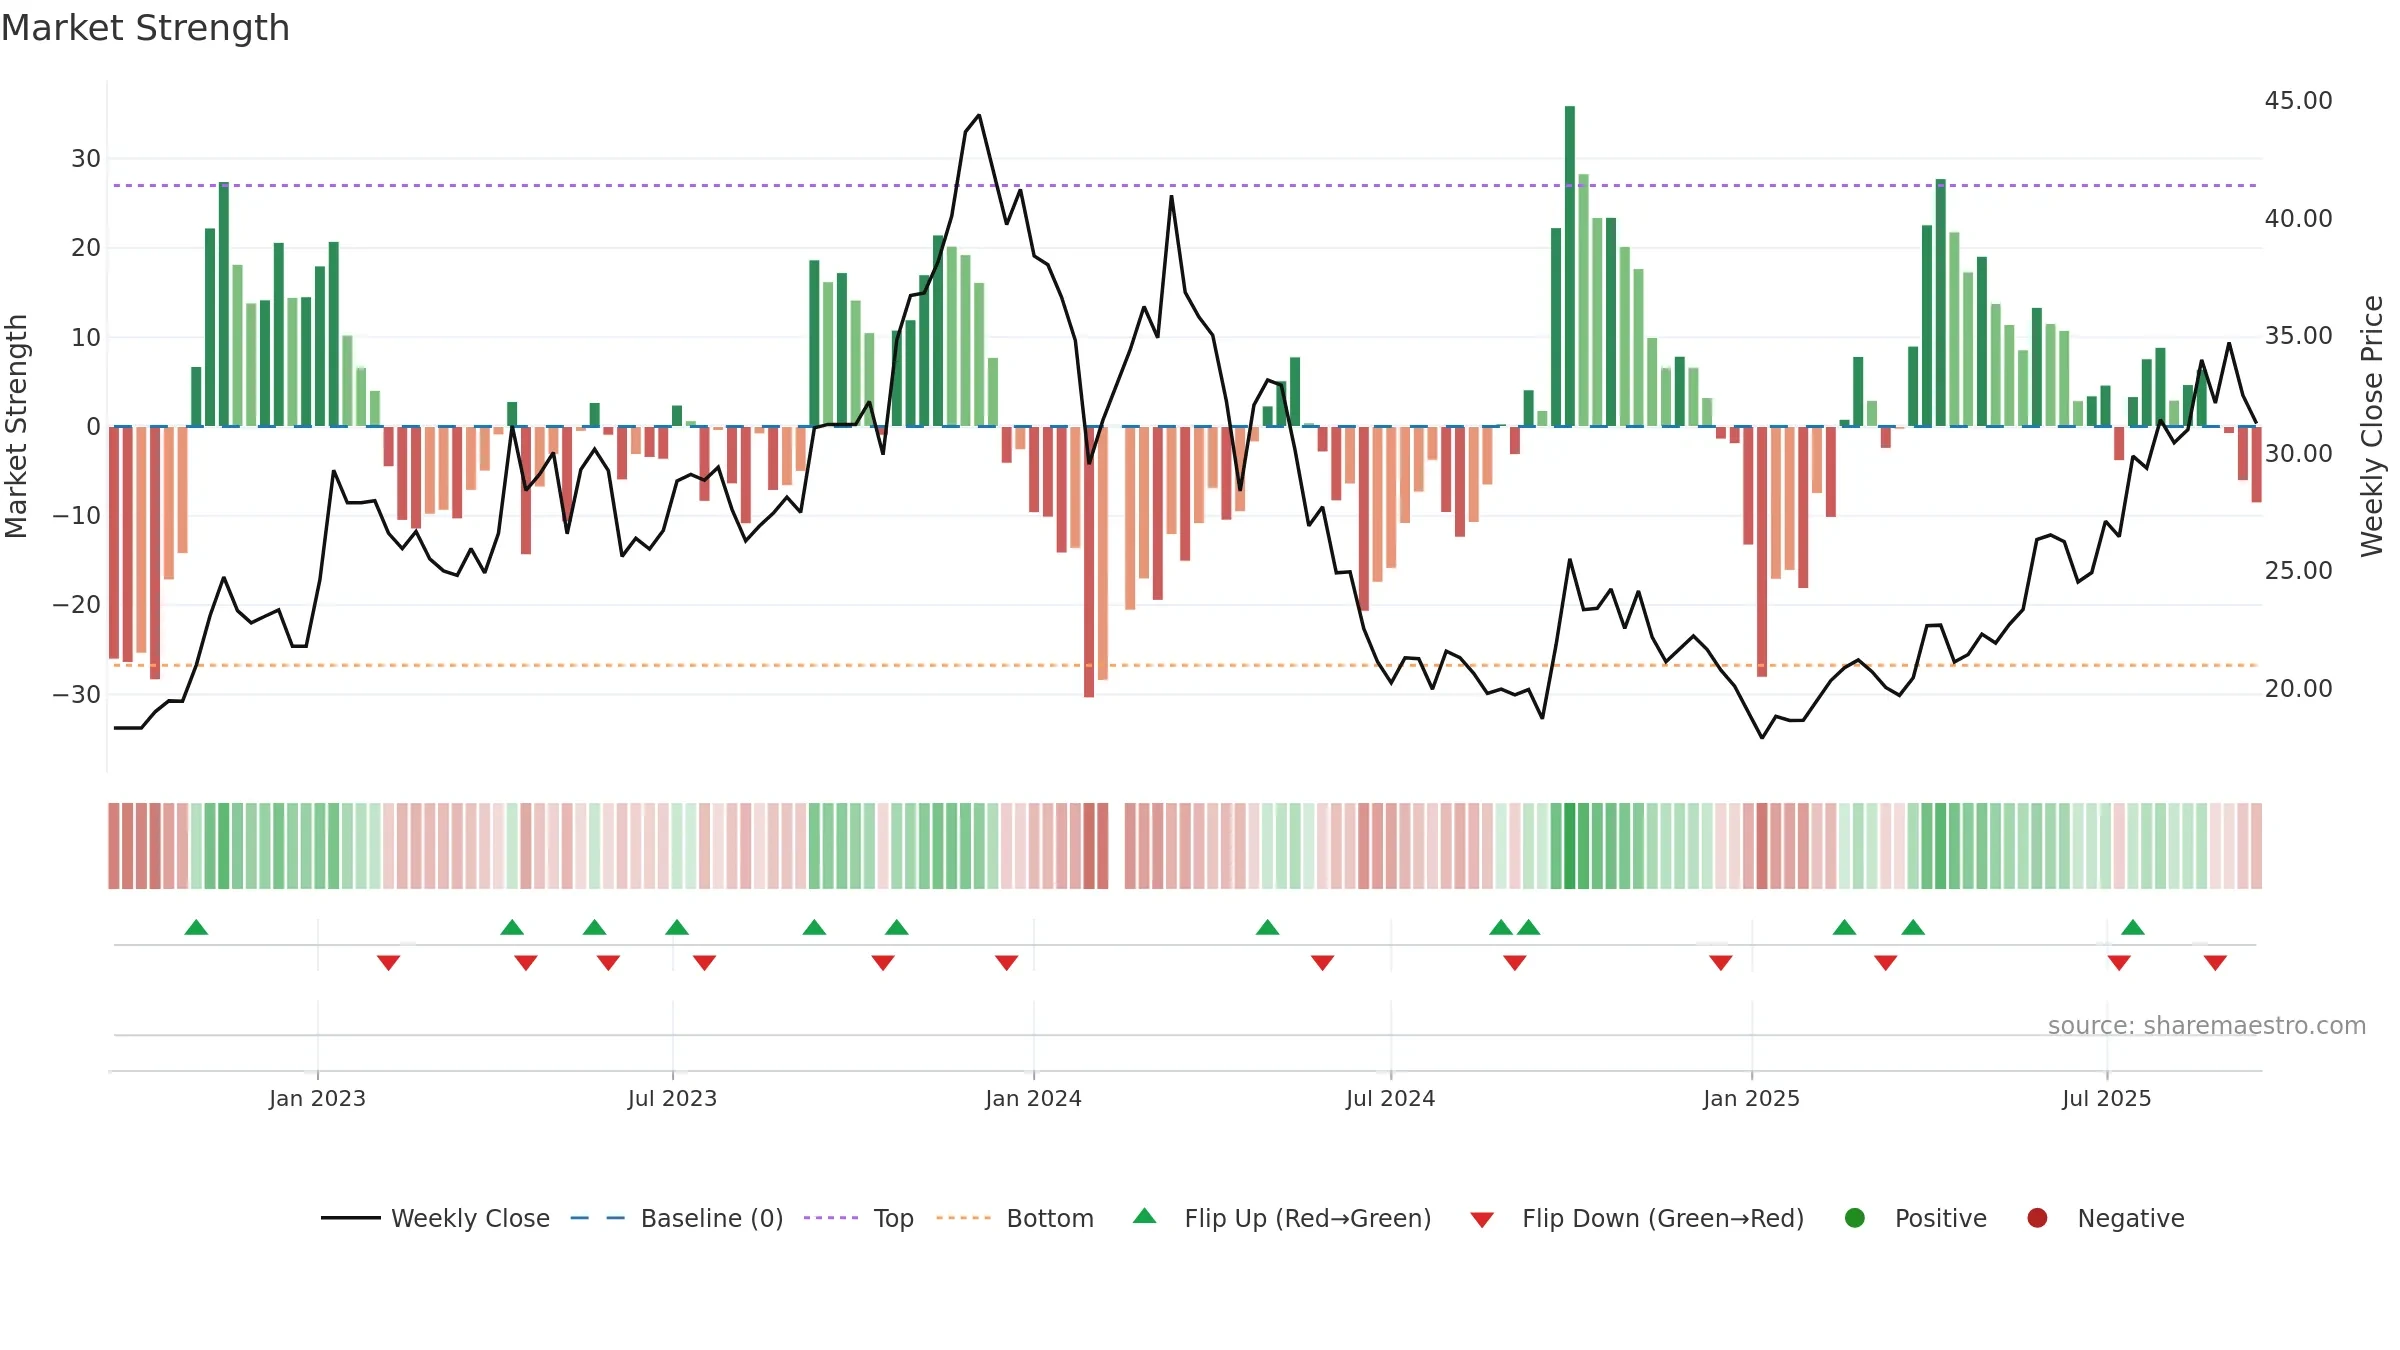The width and height of the screenshot is (2400, 1350).
Task: Toggle the Positive legend entry
Action: coord(1915,1218)
